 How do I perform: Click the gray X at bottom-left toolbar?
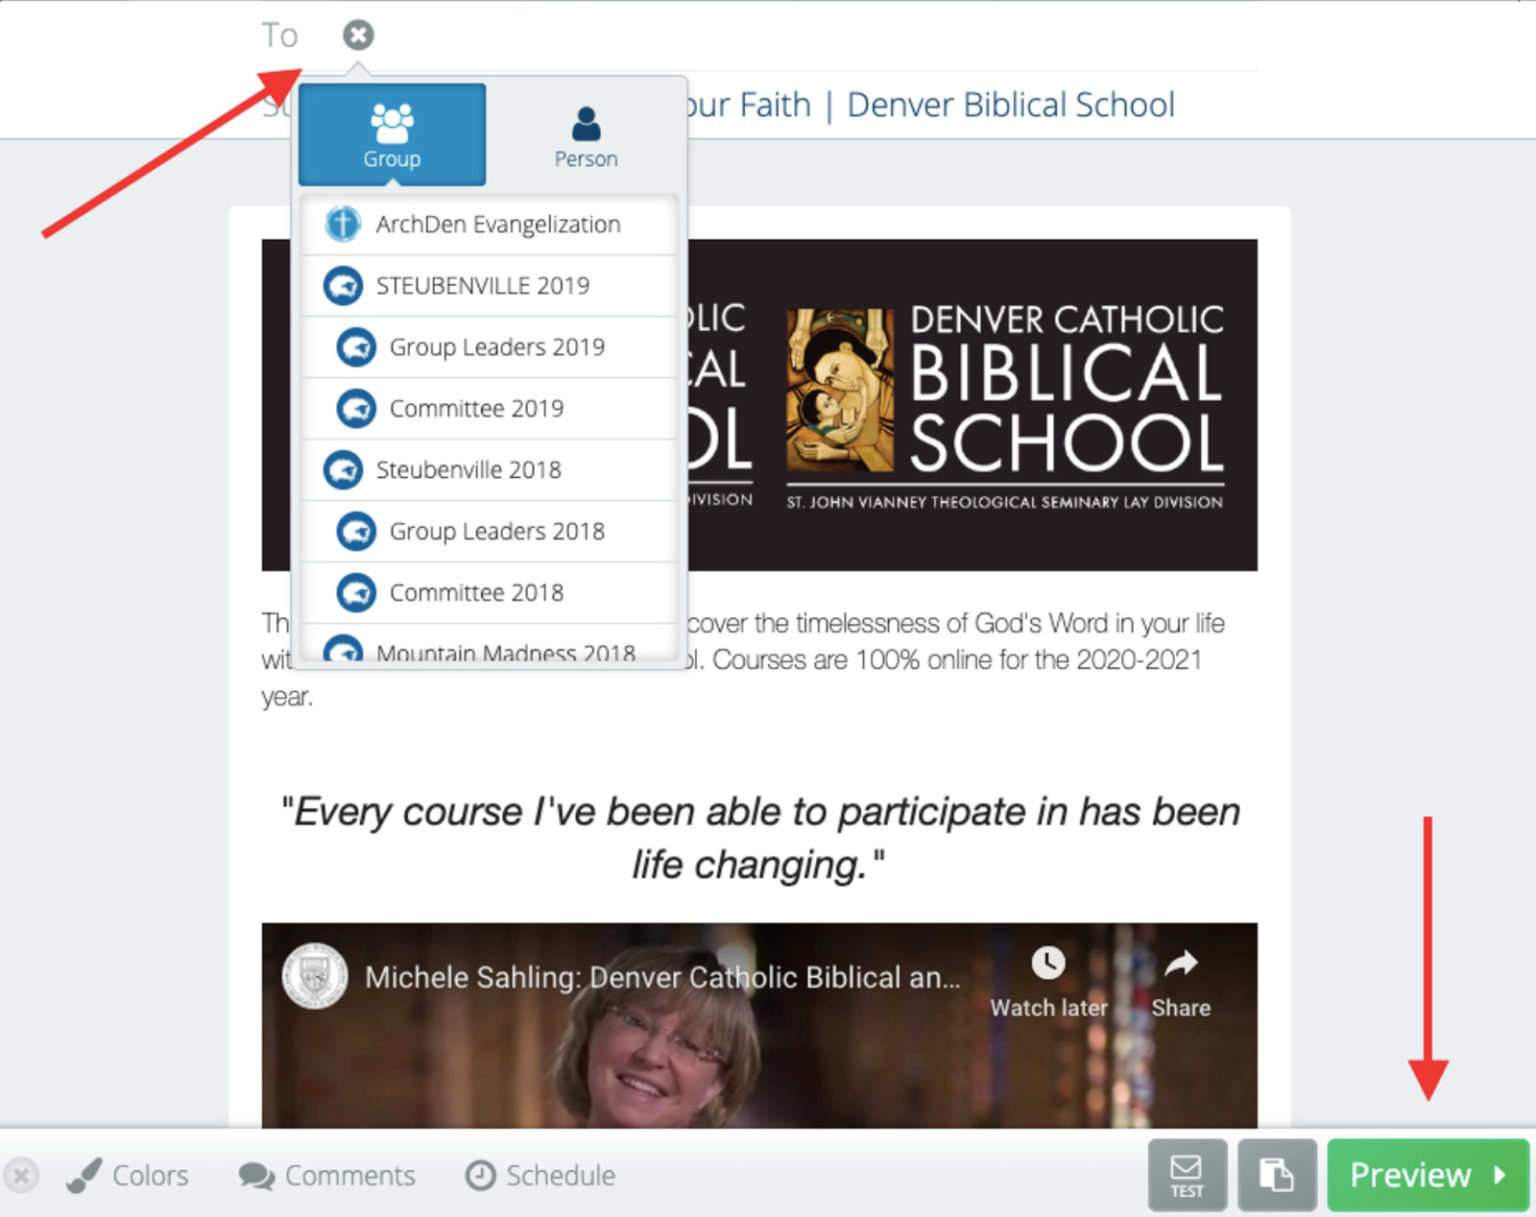pyautogui.click(x=22, y=1175)
